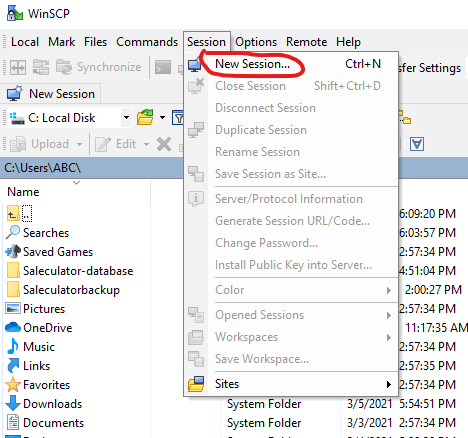Select the Downloads folder
This screenshot has height=438, width=468.
[x=44, y=404]
